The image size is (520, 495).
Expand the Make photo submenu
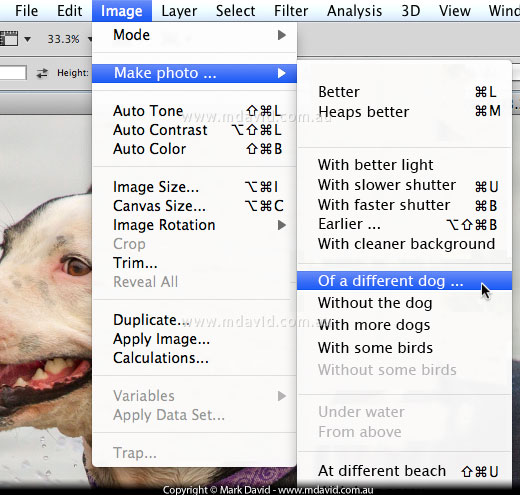[194, 73]
